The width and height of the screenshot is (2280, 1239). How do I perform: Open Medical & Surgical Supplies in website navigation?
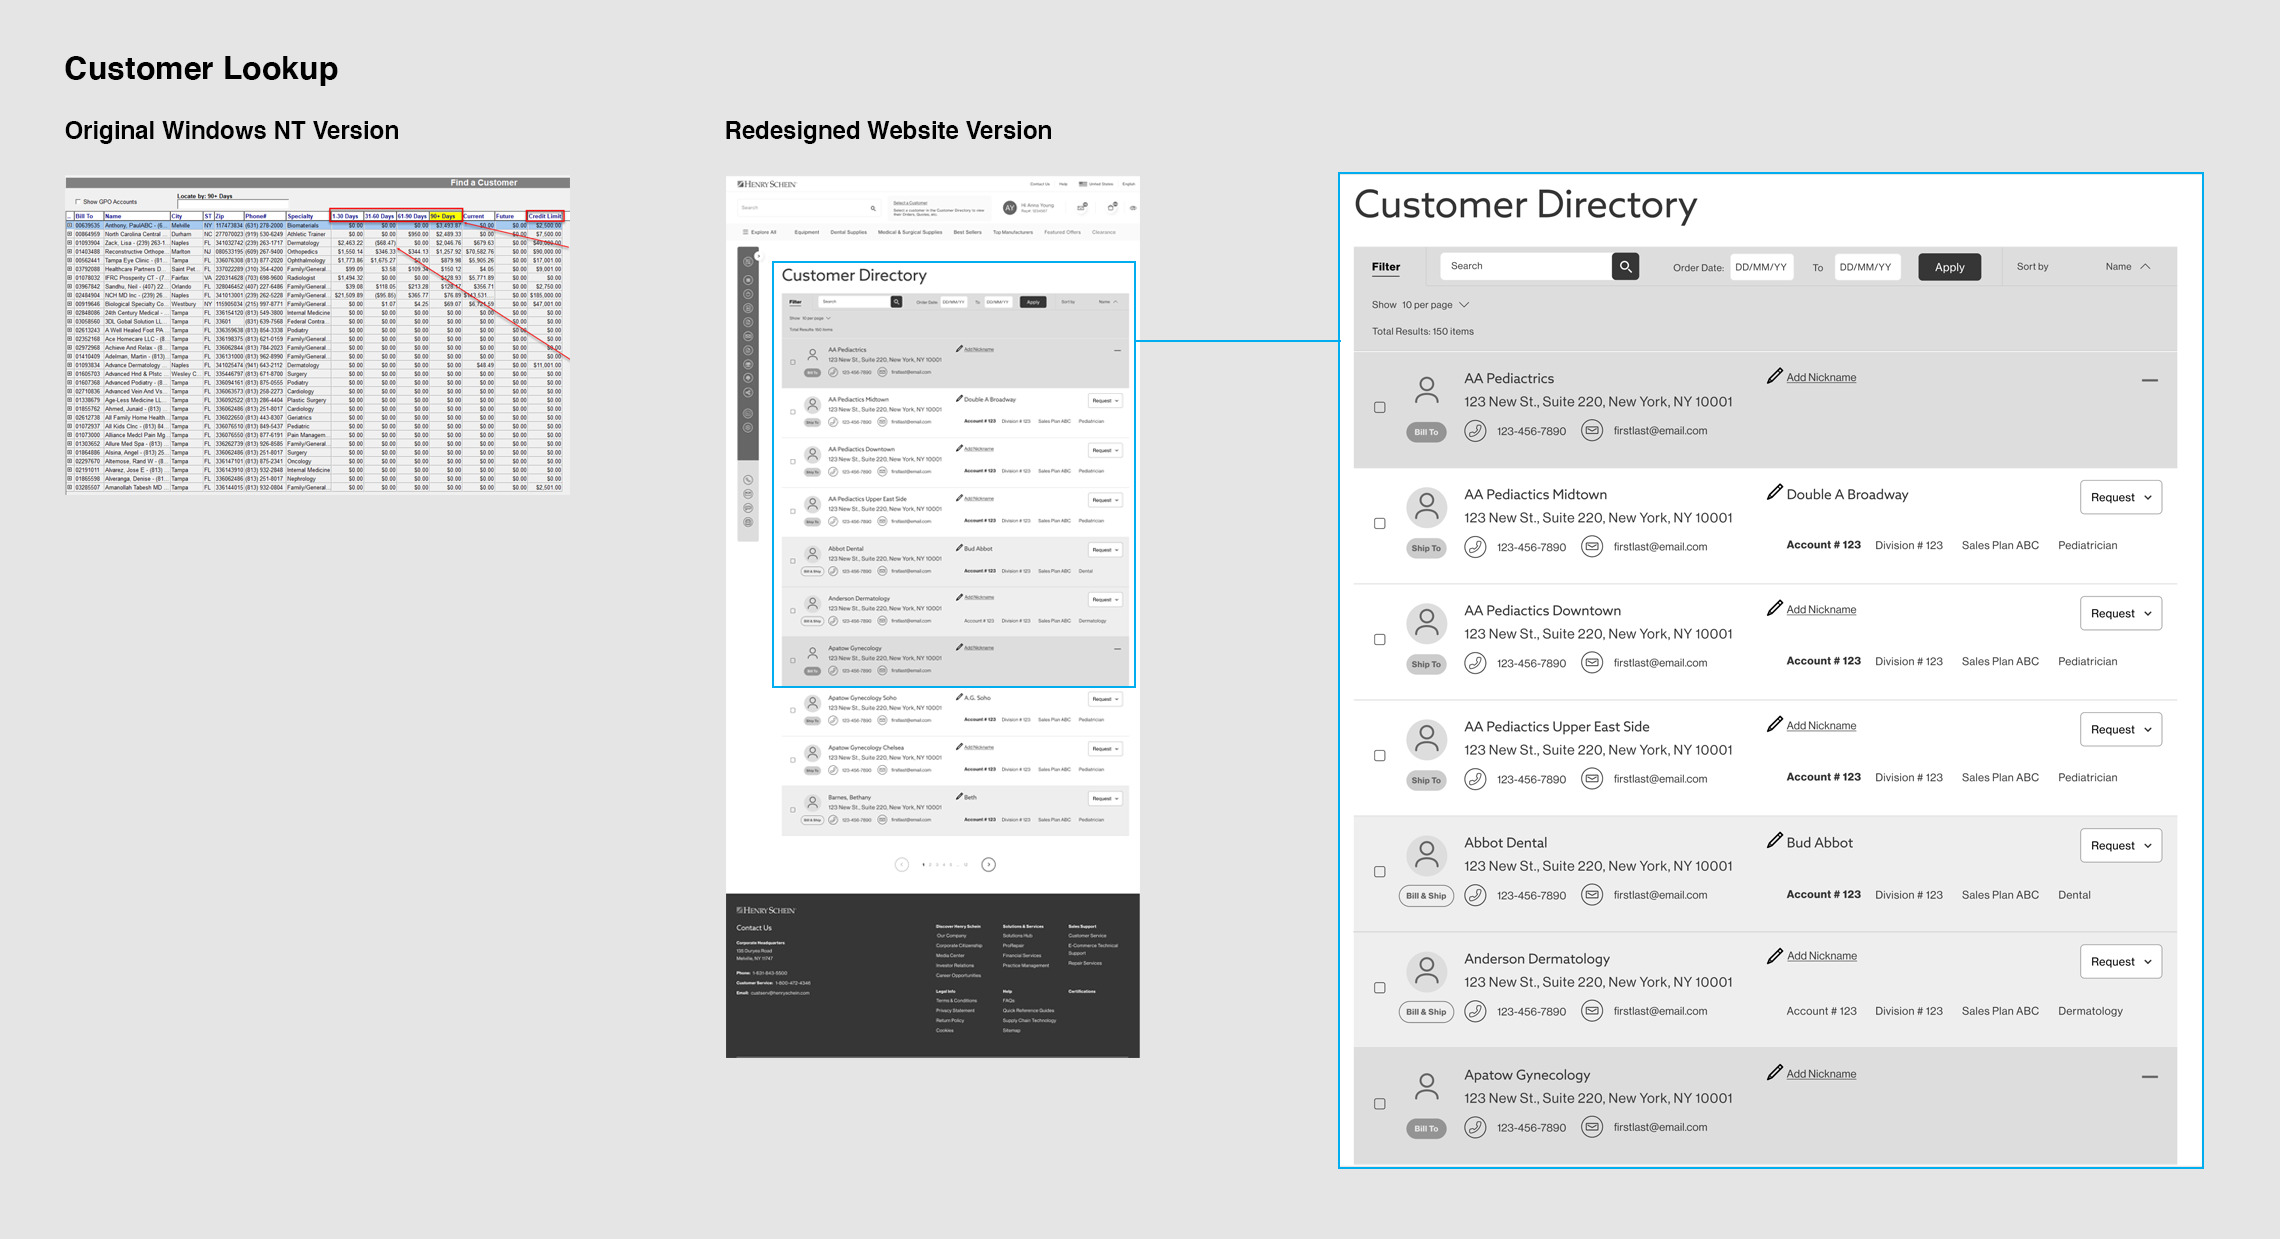point(910,232)
